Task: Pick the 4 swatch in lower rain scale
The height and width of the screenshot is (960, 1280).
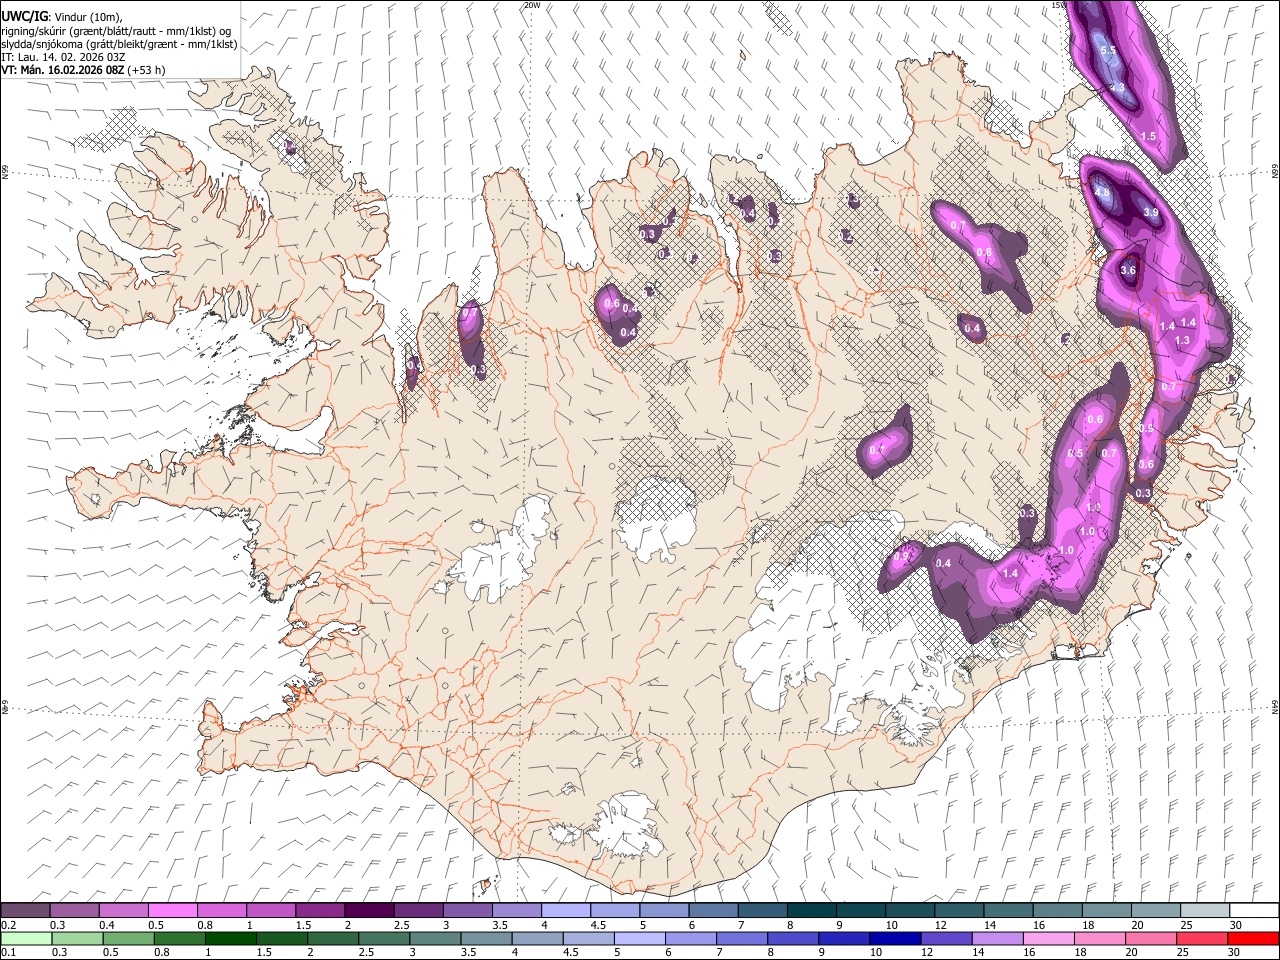Action: (537, 938)
